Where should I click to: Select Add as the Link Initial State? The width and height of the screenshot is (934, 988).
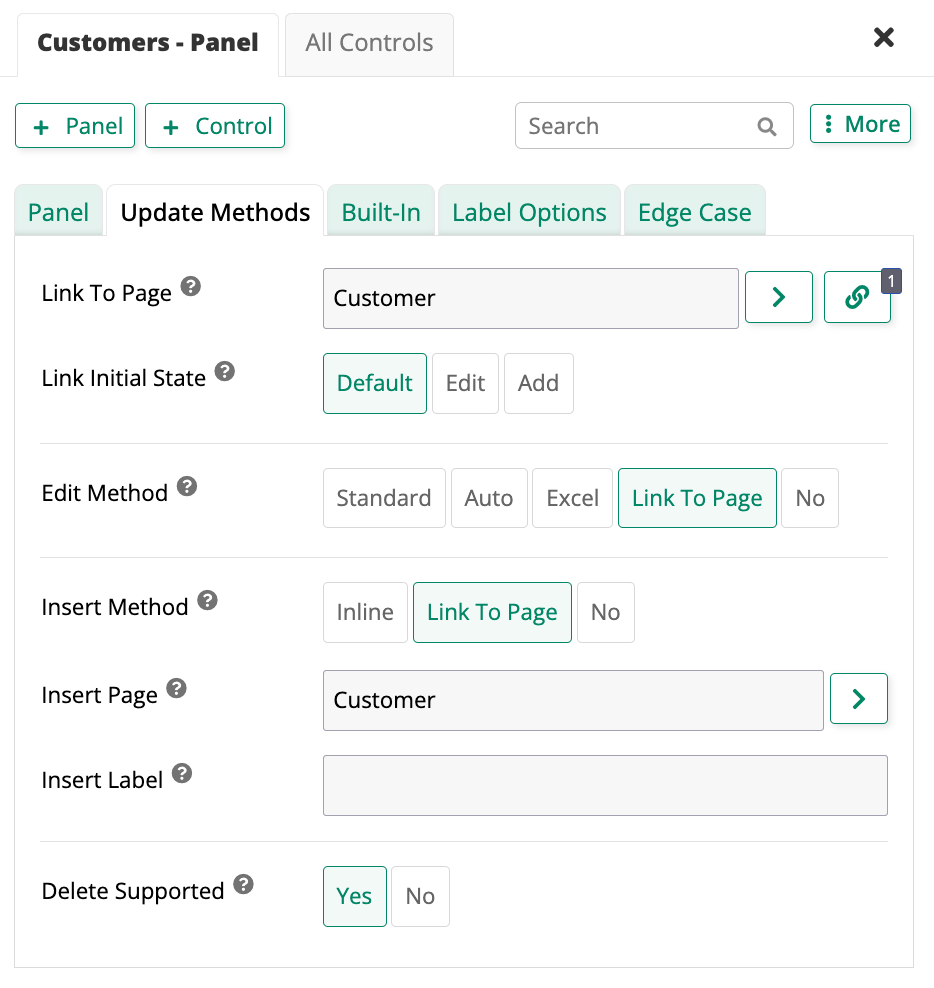[x=538, y=383]
